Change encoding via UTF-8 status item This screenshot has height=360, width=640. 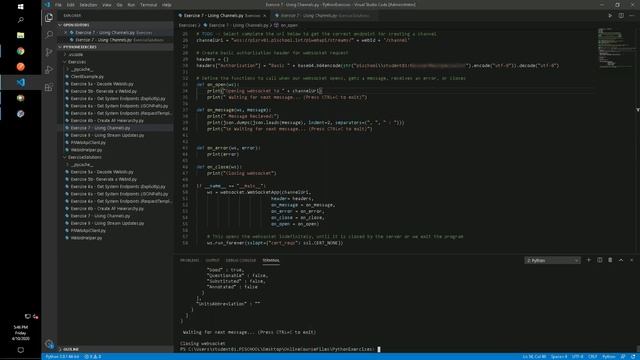point(577,356)
